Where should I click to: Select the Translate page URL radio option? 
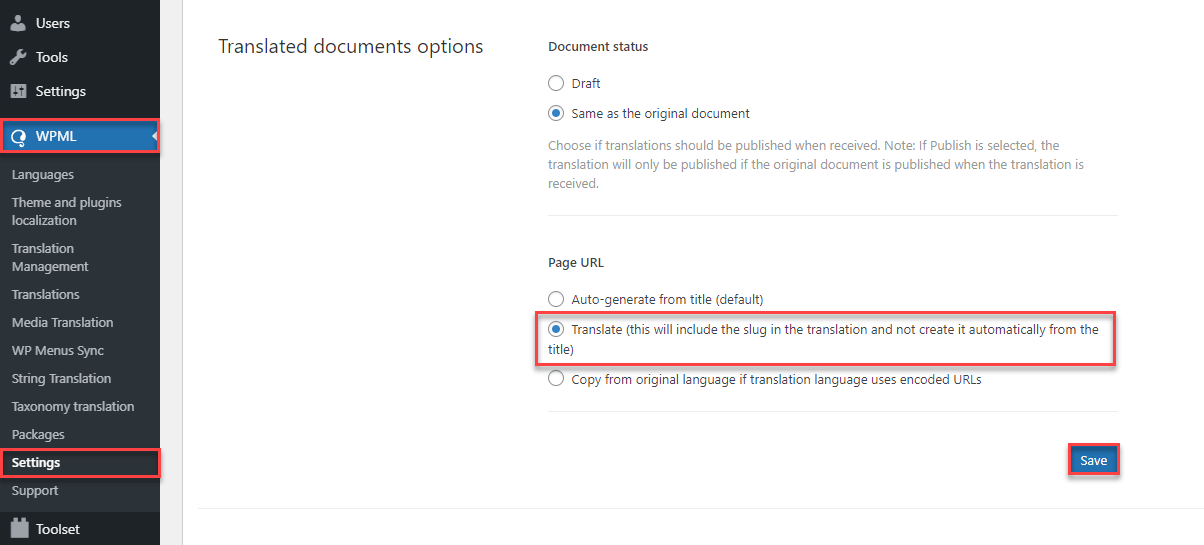[556, 330]
